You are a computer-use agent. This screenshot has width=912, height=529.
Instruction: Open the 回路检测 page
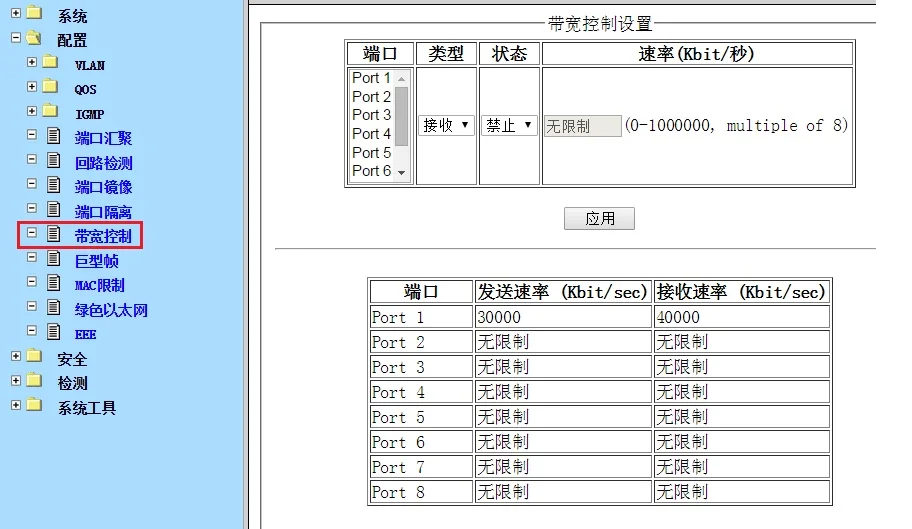pos(104,163)
